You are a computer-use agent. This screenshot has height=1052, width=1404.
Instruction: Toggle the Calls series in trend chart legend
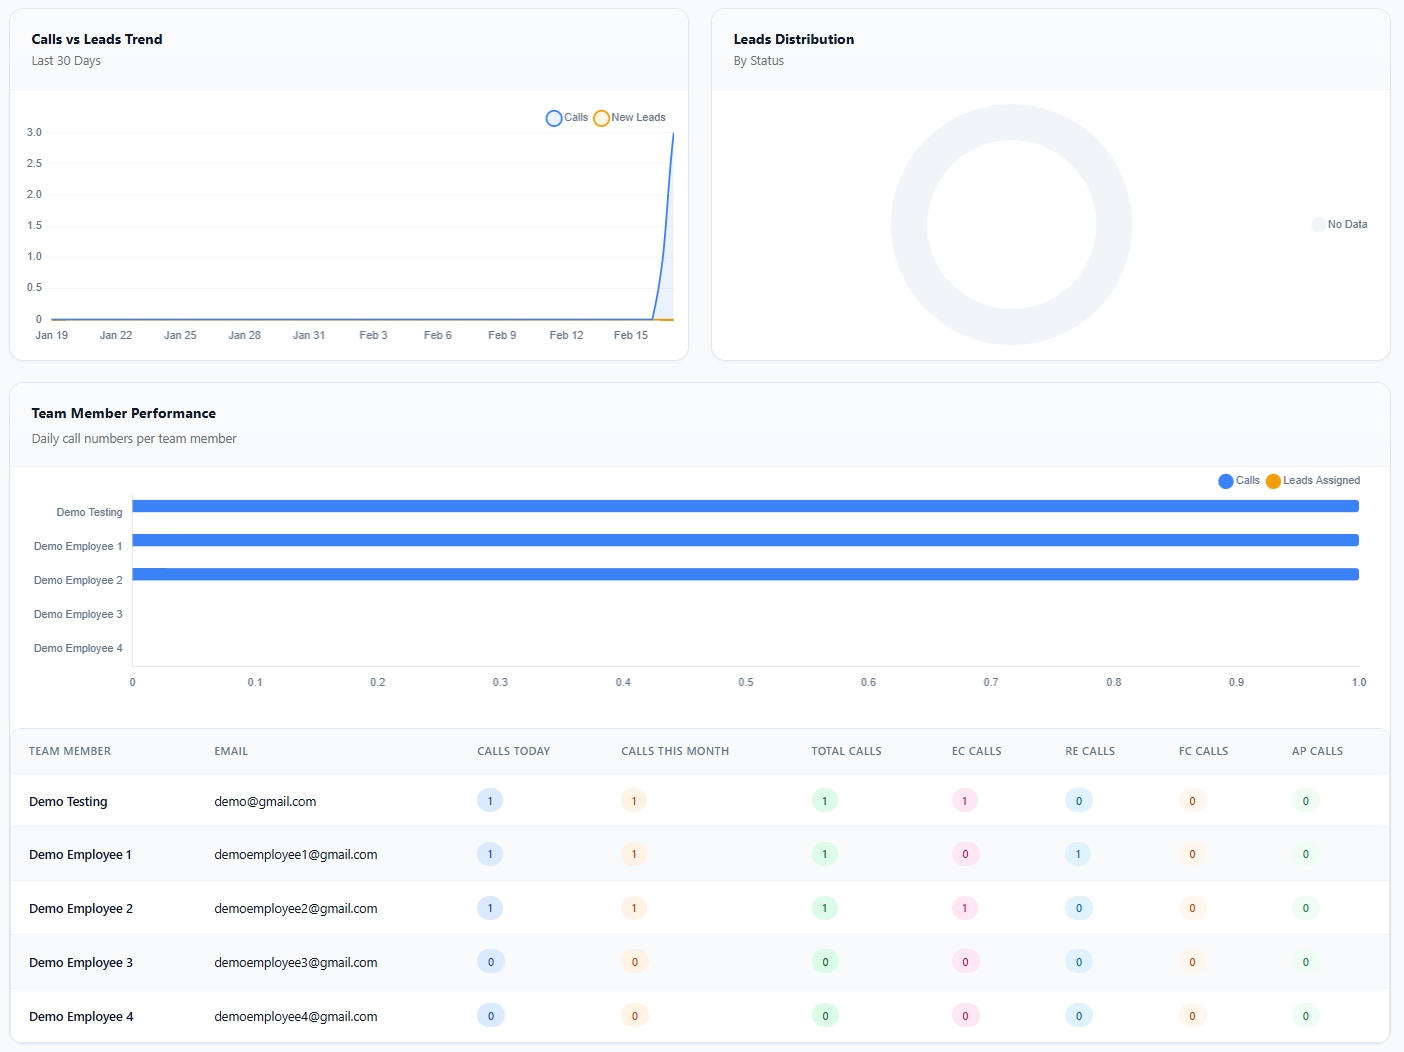[x=567, y=117]
